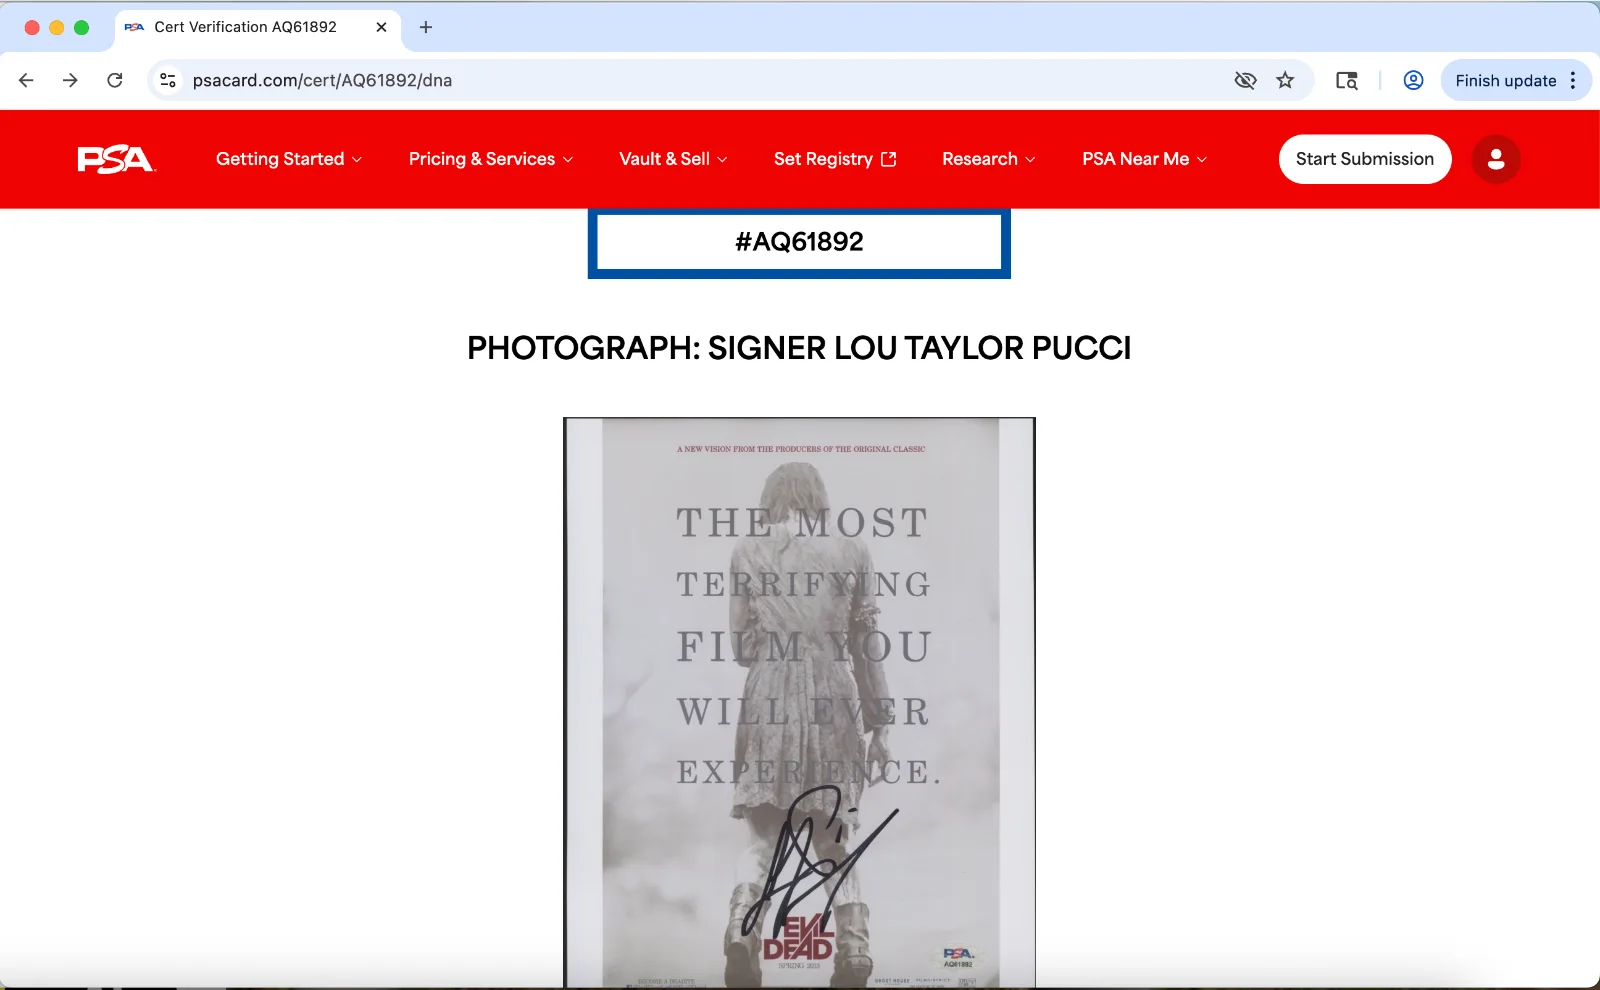Go back to previous page
The image size is (1600, 990).
26,80
